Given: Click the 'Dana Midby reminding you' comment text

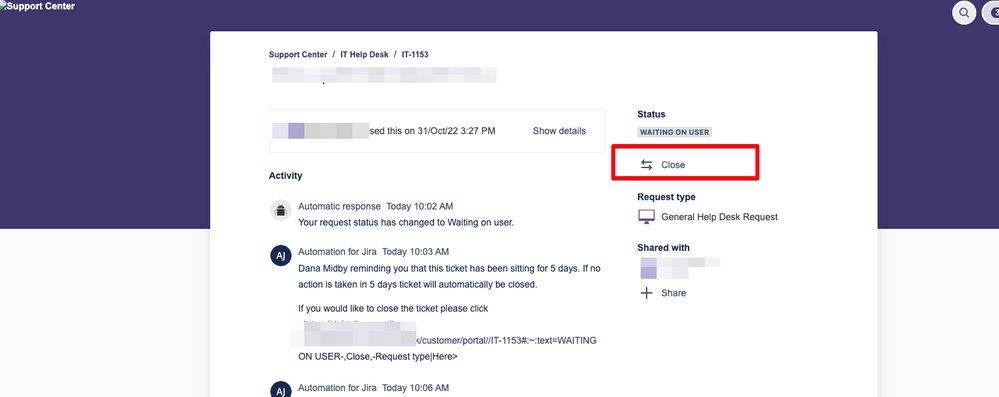Looking at the screenshot, I should 449,277.
